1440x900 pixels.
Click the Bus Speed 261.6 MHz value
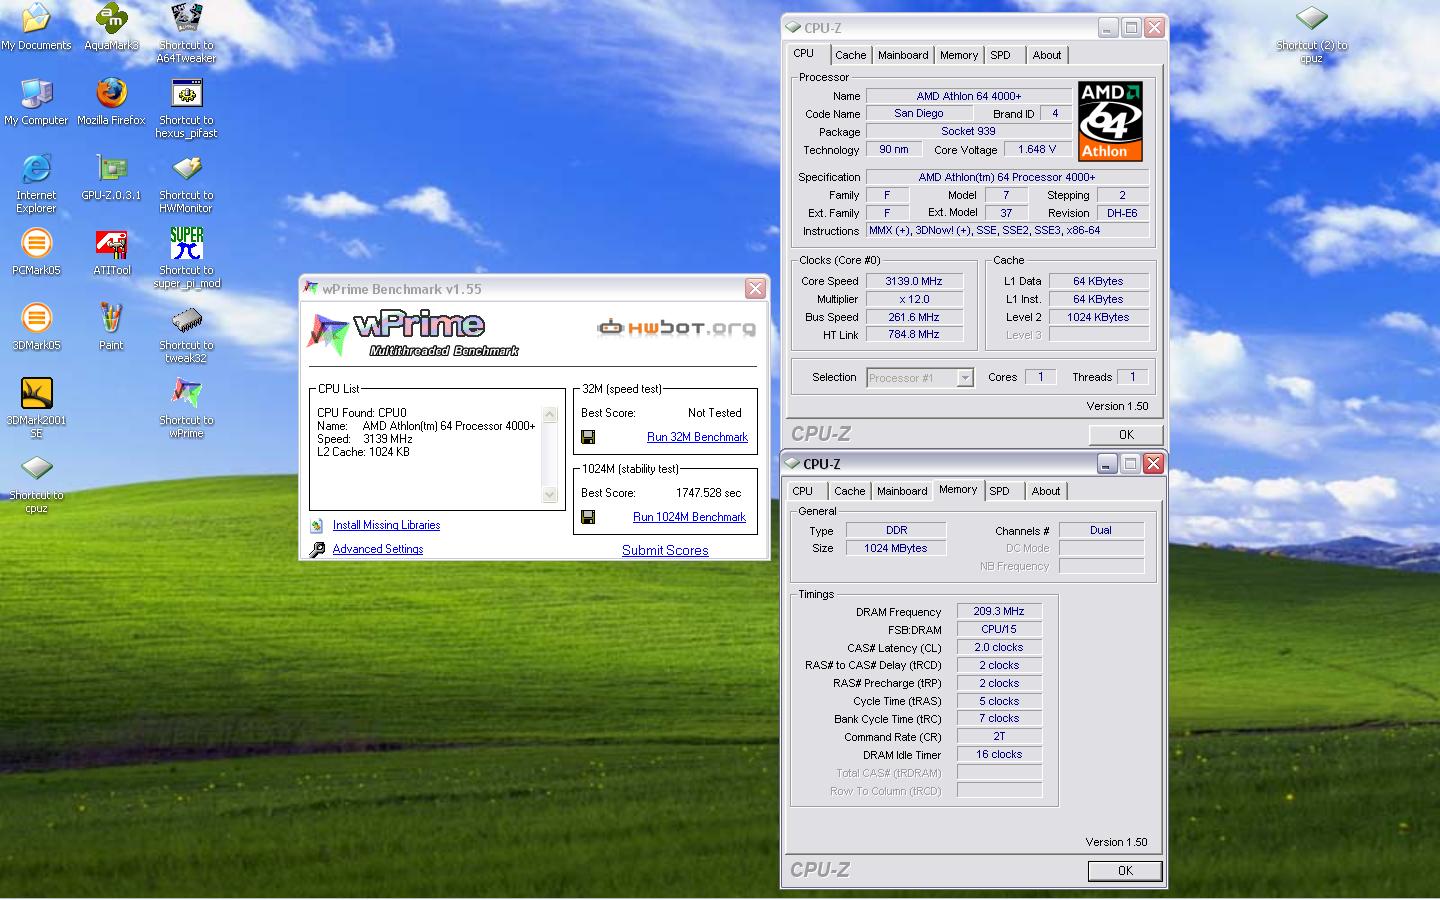pos(914,317)
